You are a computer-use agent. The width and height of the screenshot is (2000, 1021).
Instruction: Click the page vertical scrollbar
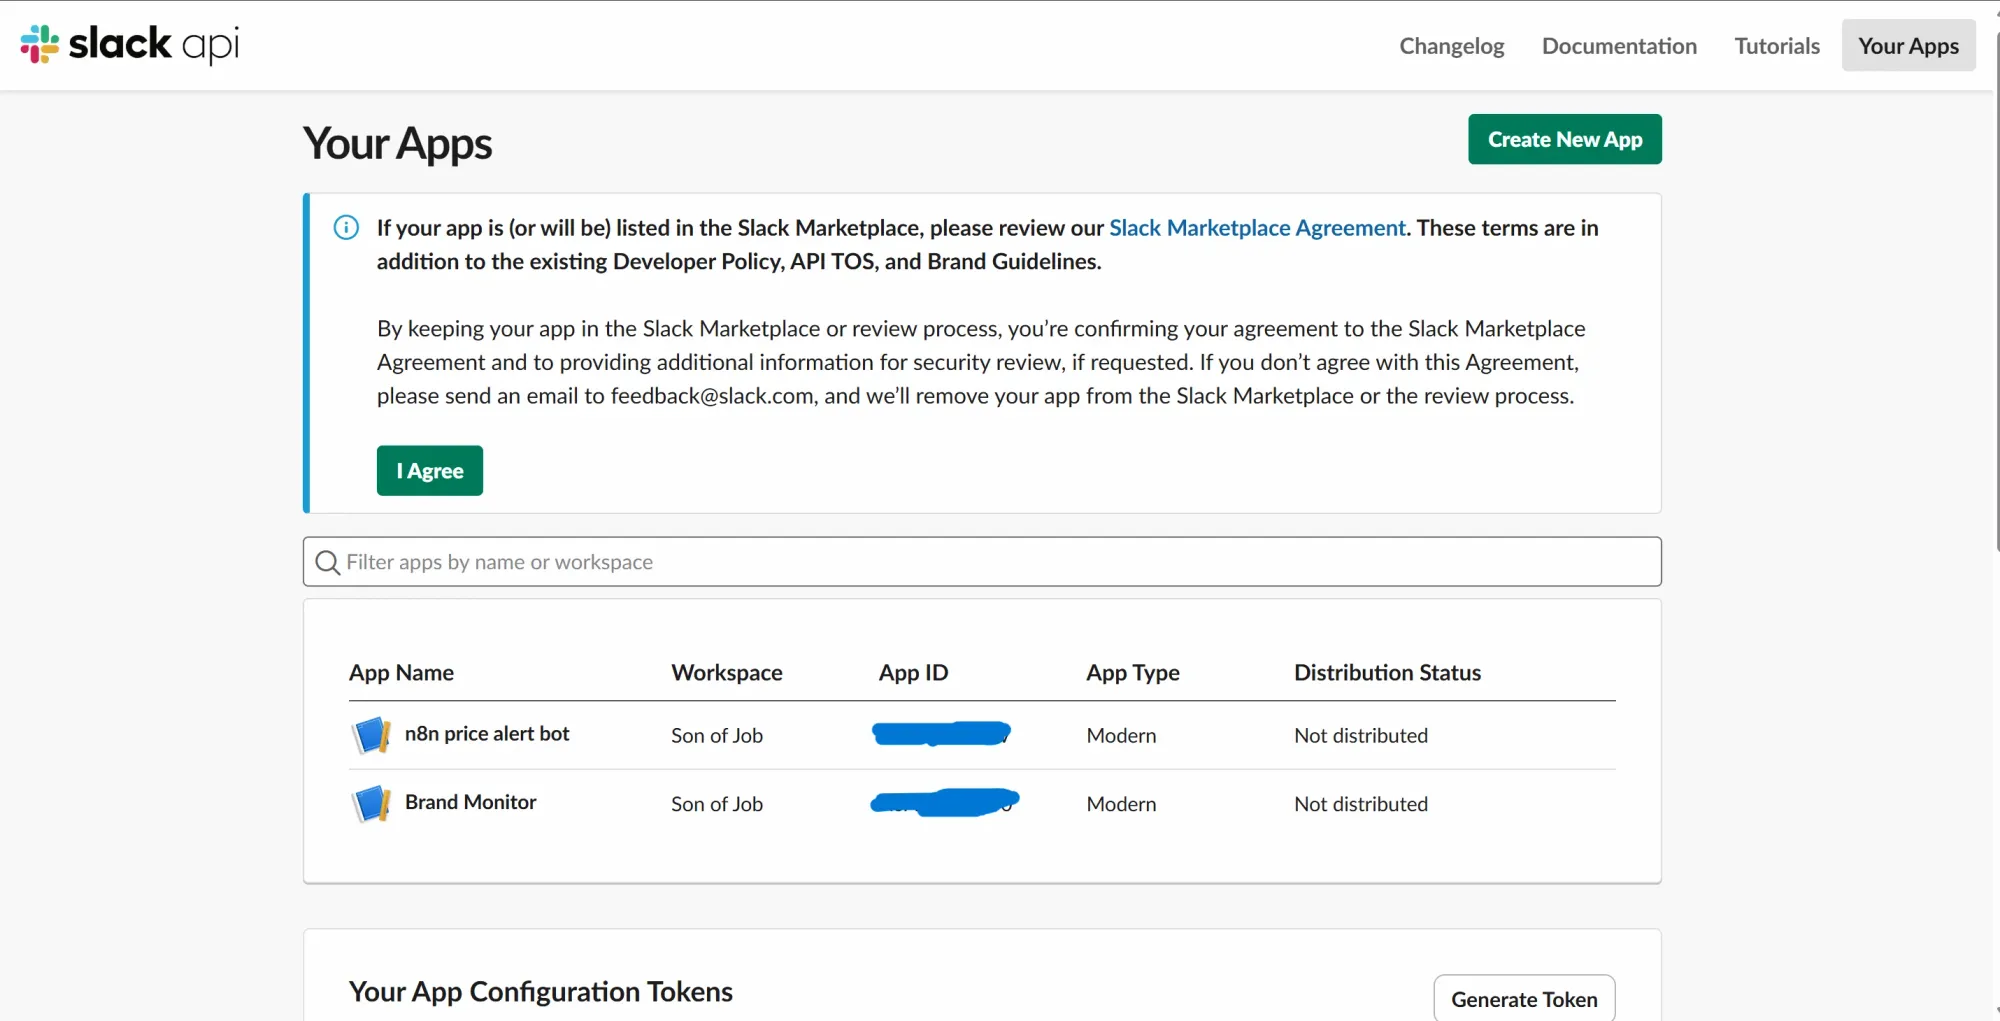[1996, 290]
